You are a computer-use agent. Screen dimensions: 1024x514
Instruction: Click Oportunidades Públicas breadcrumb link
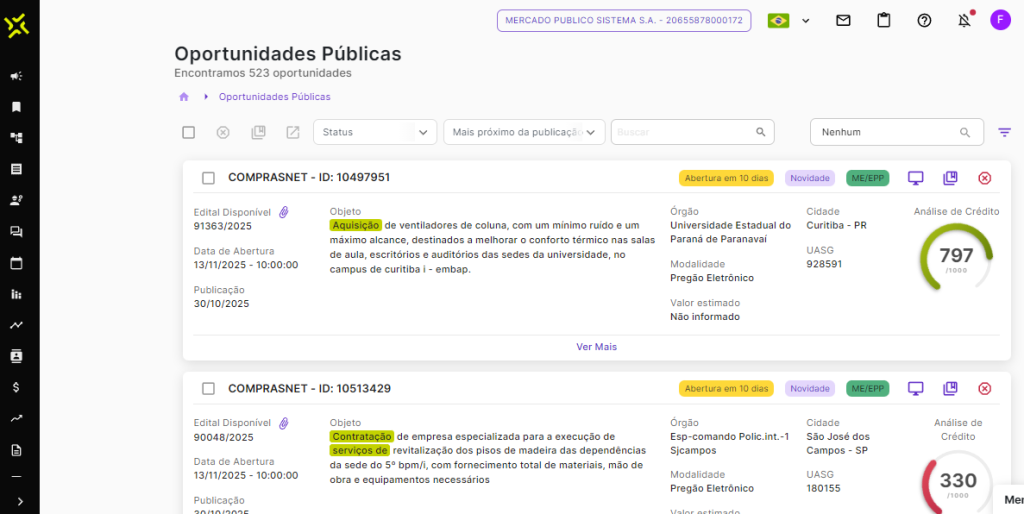pos(274,97)
